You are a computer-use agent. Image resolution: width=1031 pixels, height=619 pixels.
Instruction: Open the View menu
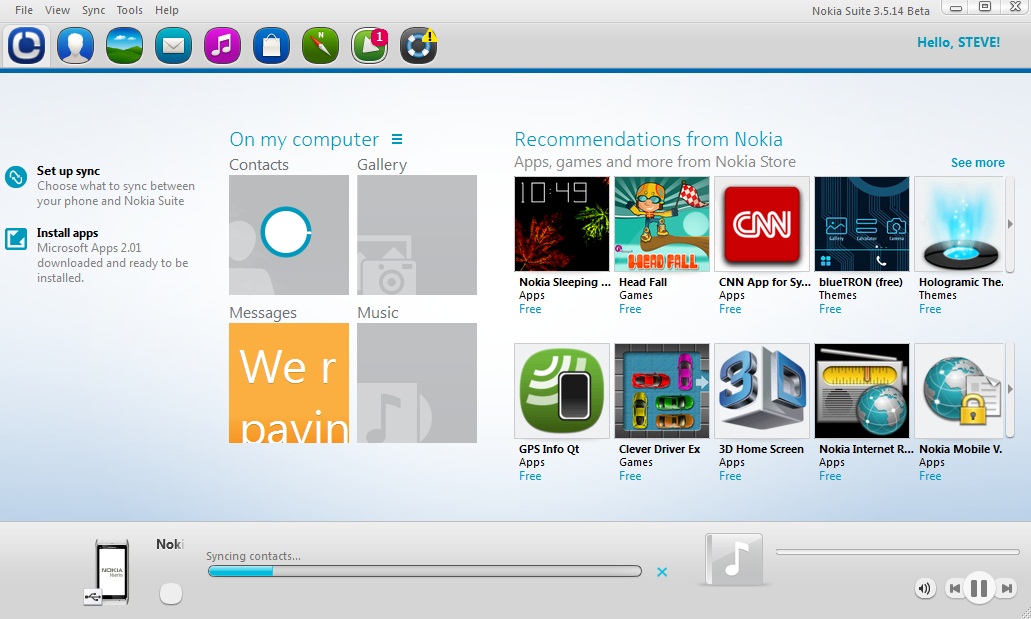click(x=57, y=10)
